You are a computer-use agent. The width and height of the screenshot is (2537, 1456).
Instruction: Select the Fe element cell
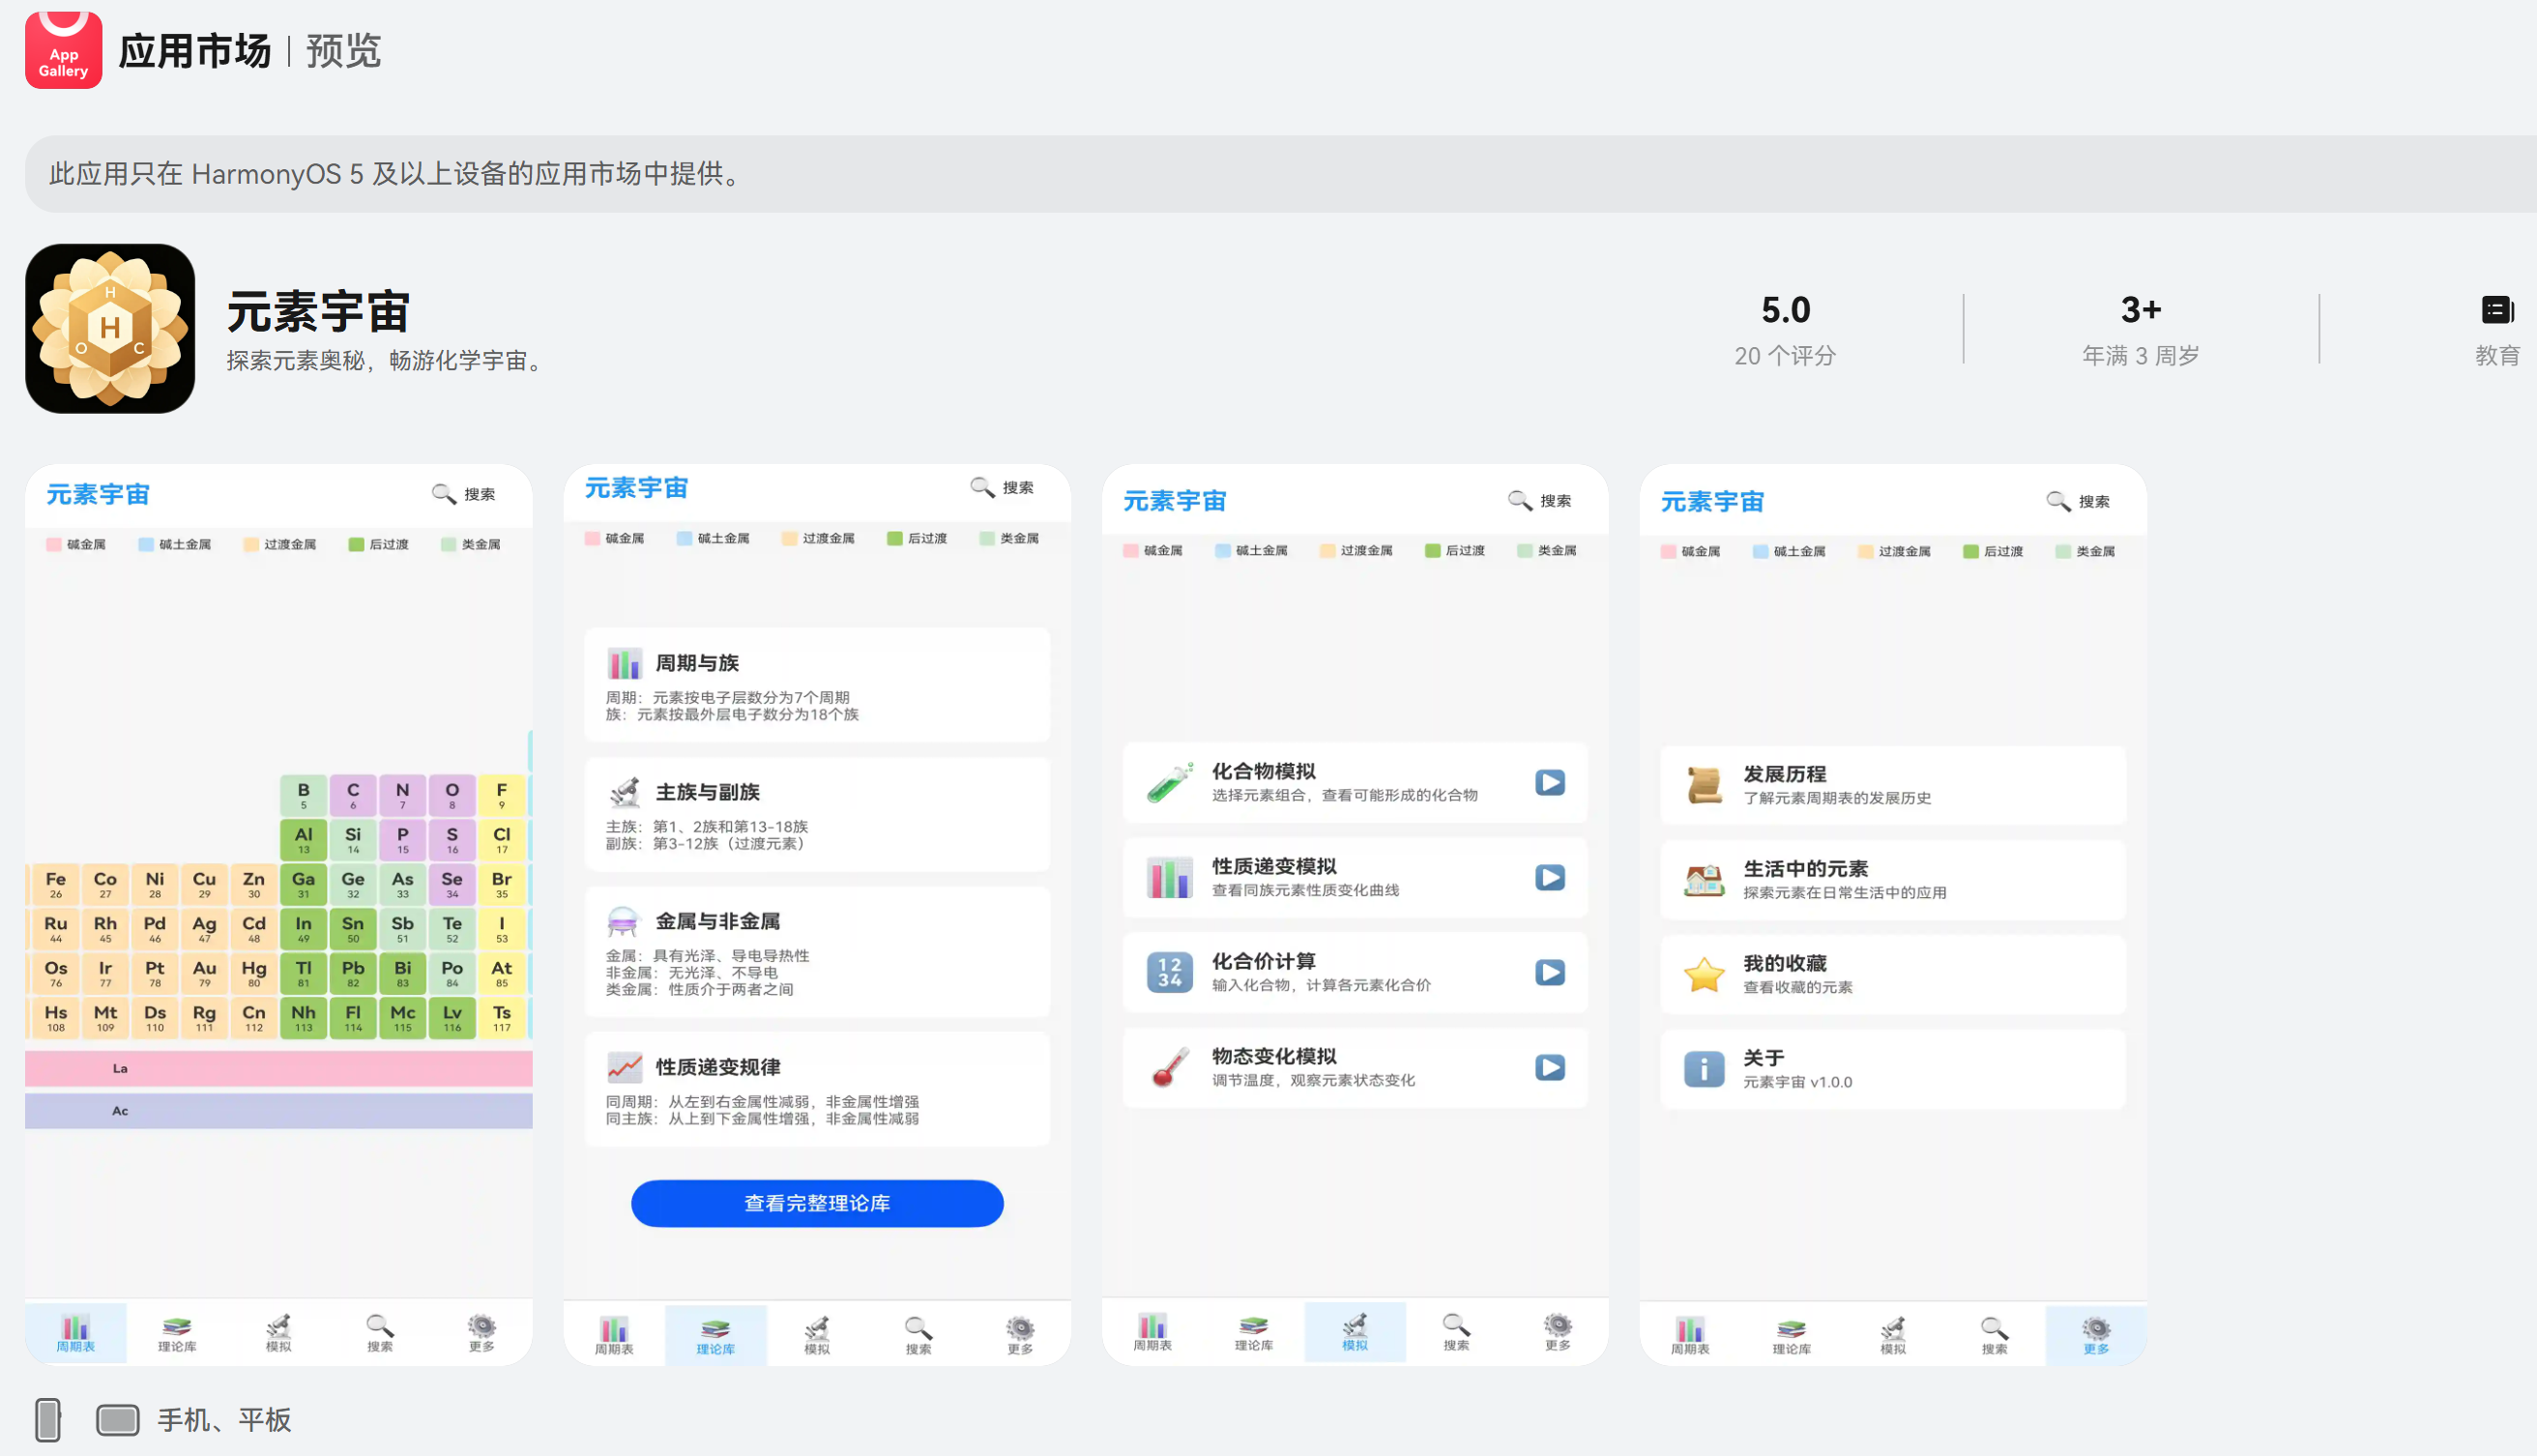(56, 884)
